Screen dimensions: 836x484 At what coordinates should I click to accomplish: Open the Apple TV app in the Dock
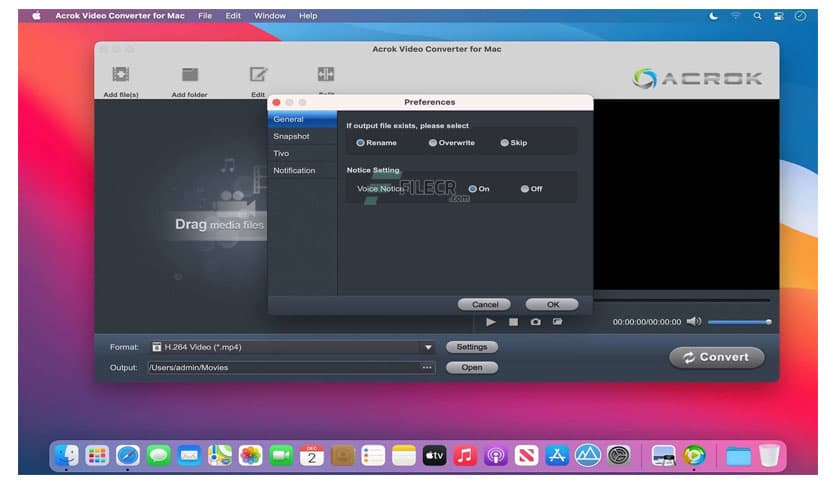435,456
